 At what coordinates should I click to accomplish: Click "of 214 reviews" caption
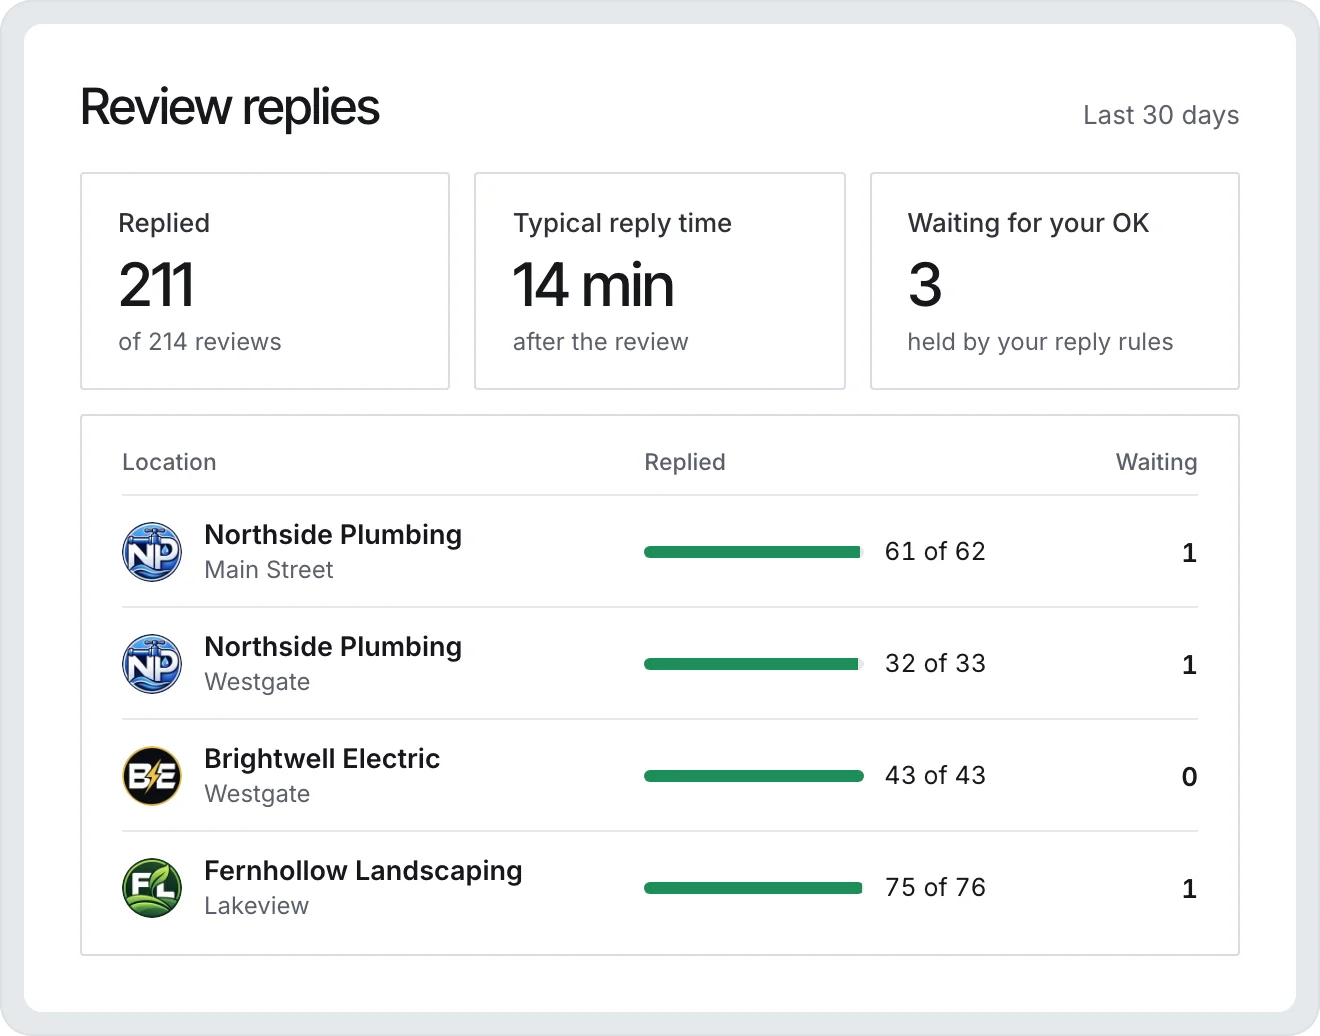pyautogui.click(x=200, y=342)
